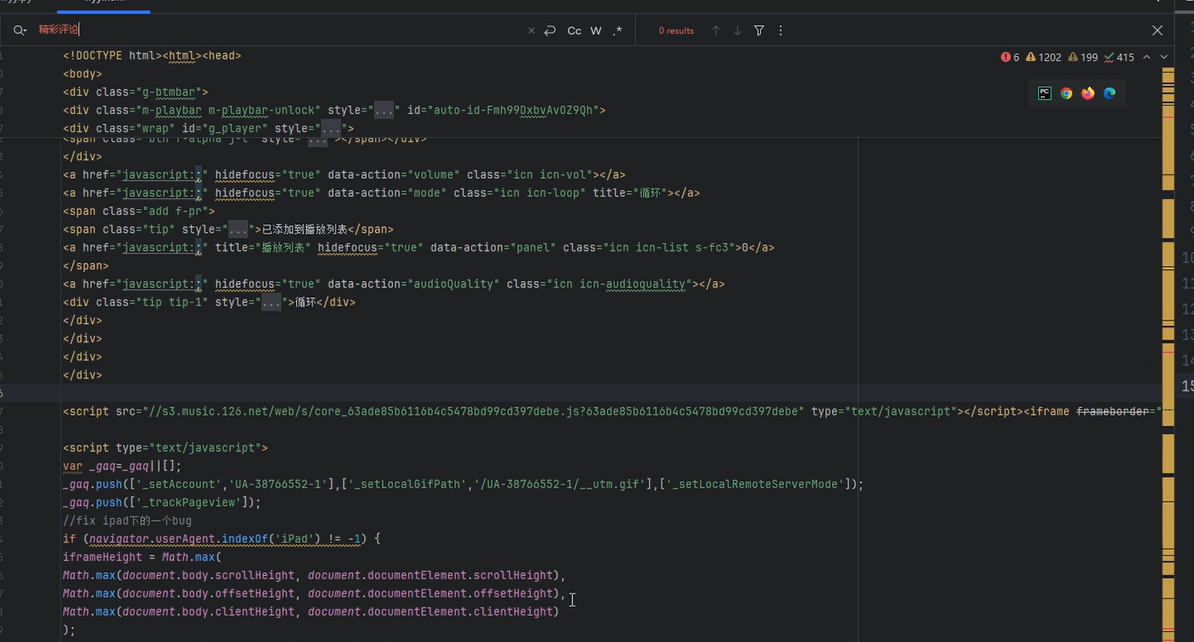Click the text 已添加到播放列表

(305, 229)
